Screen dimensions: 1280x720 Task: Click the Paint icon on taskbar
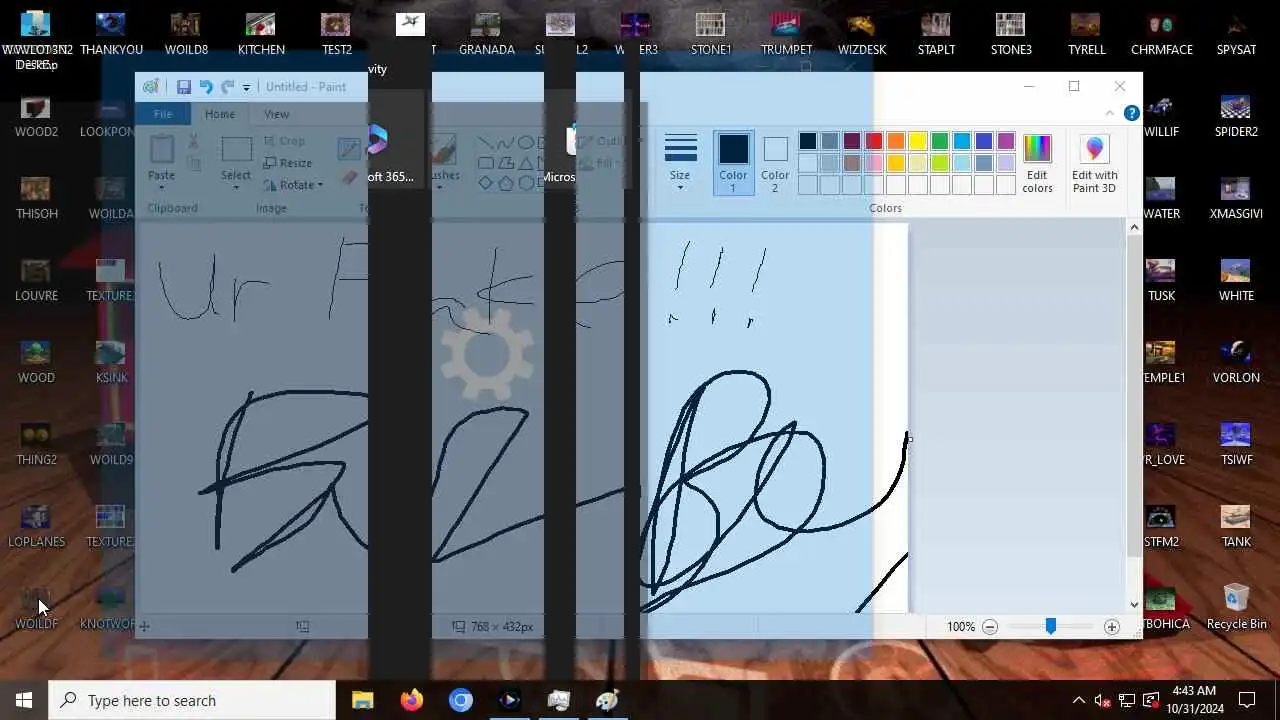click(x=607, y=700)
